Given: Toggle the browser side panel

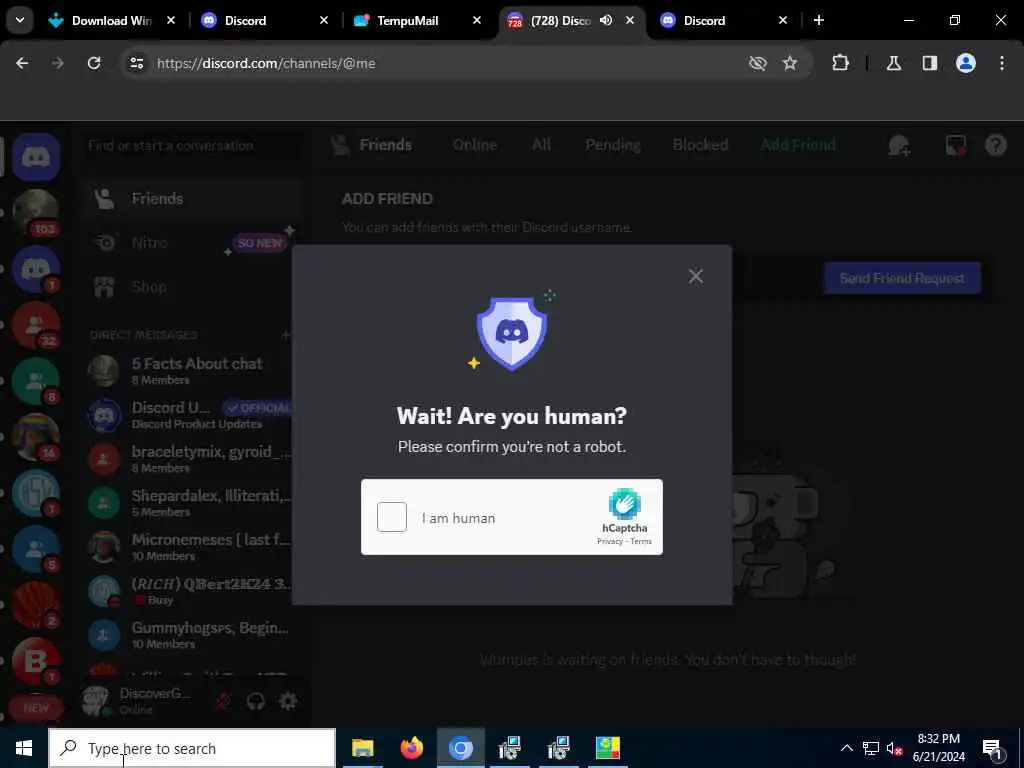Looking at the screenshot, I should click(930, 63).
